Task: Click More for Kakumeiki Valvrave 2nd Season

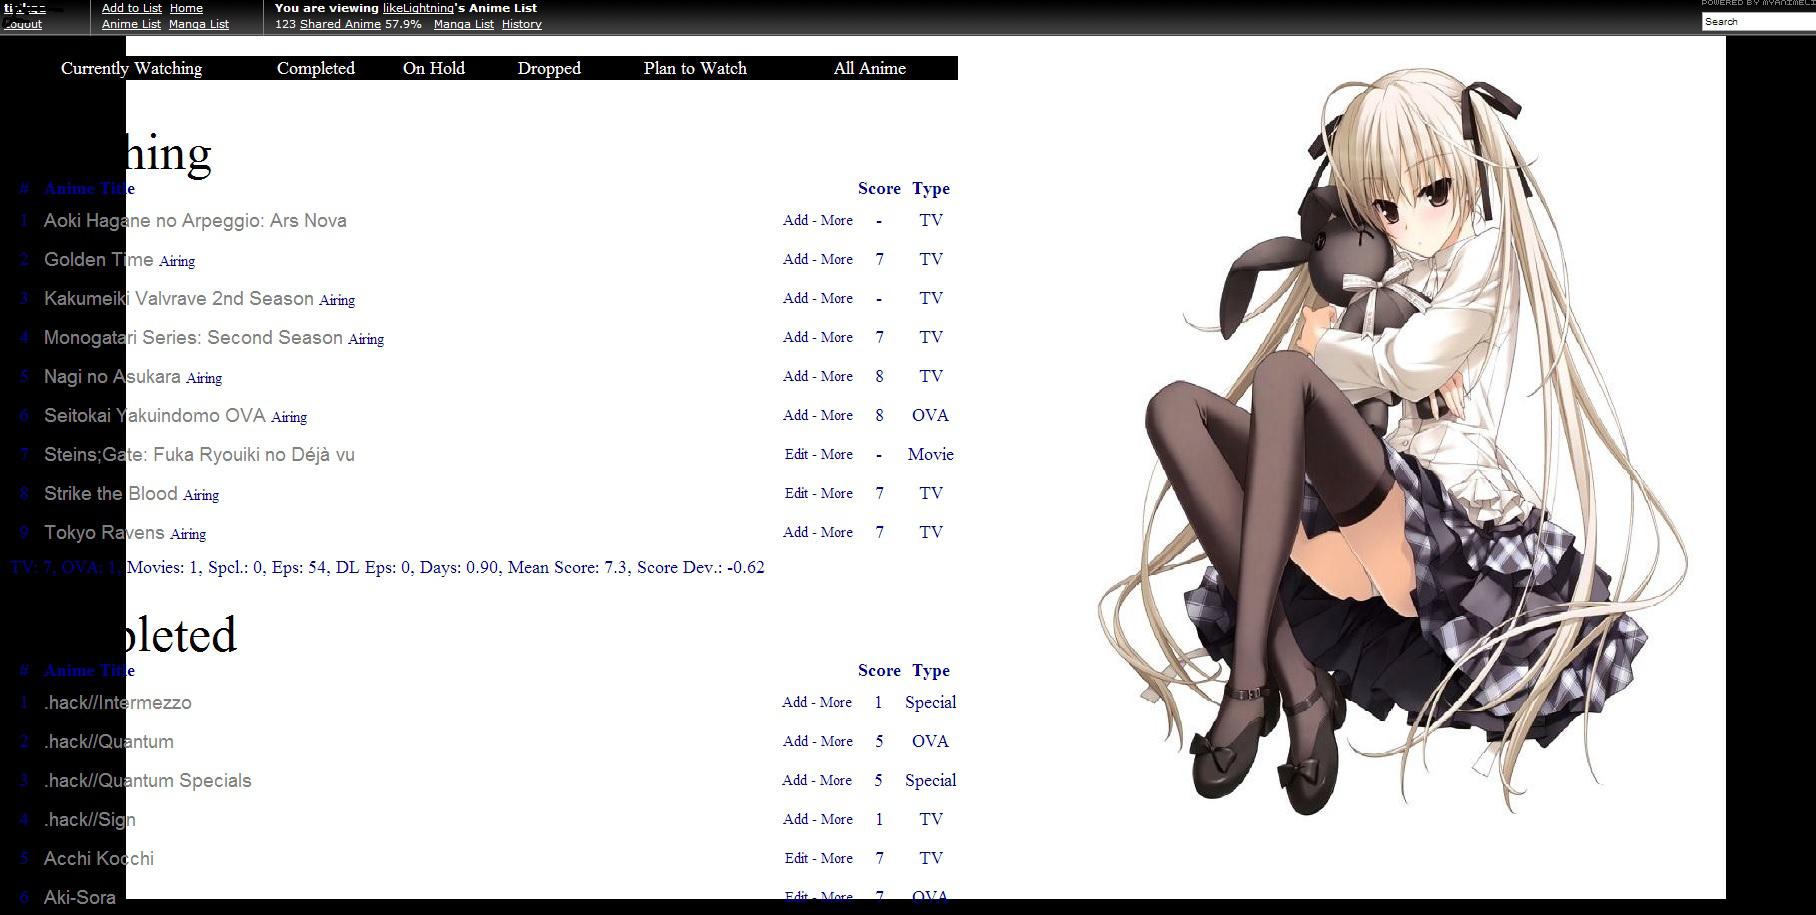Action: click(837, 298)
